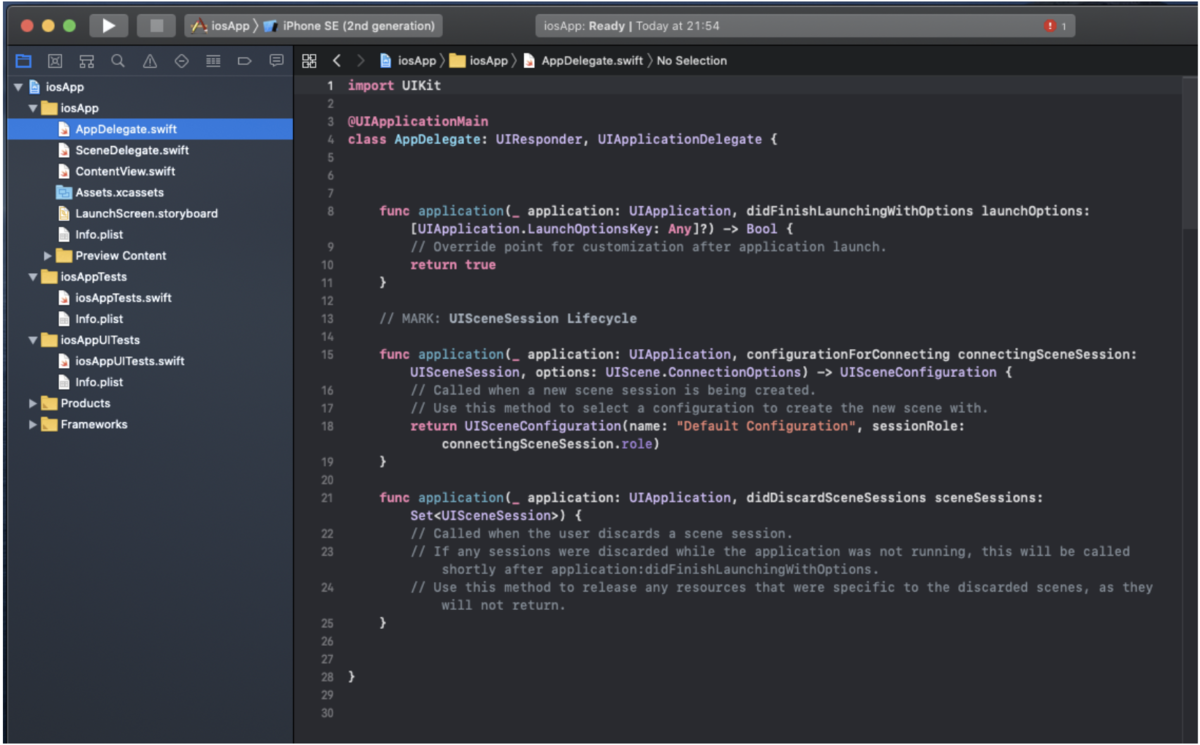Screen dimensions: 1200x745
Task: Open the Find navigator magnifier icon
Action: [118, 61]
